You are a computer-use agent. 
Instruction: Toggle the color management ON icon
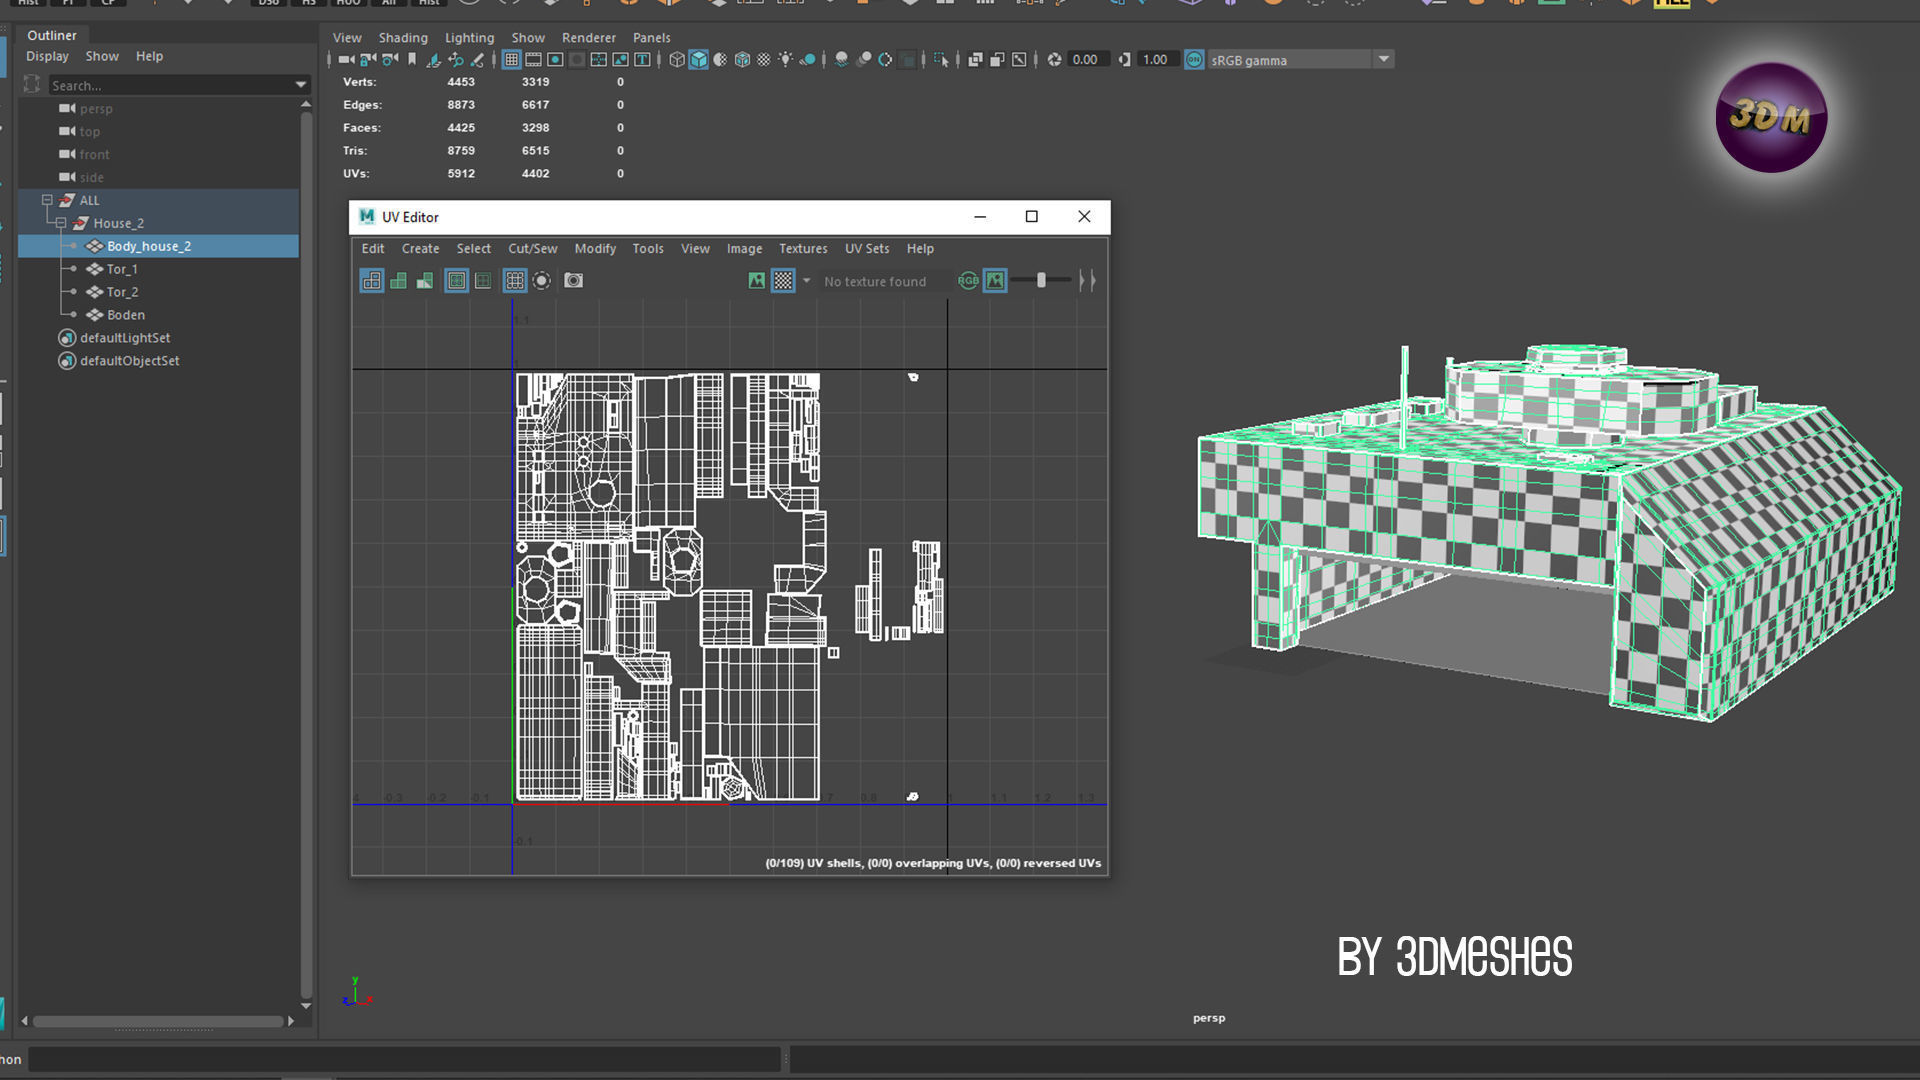coord(1194,60)
